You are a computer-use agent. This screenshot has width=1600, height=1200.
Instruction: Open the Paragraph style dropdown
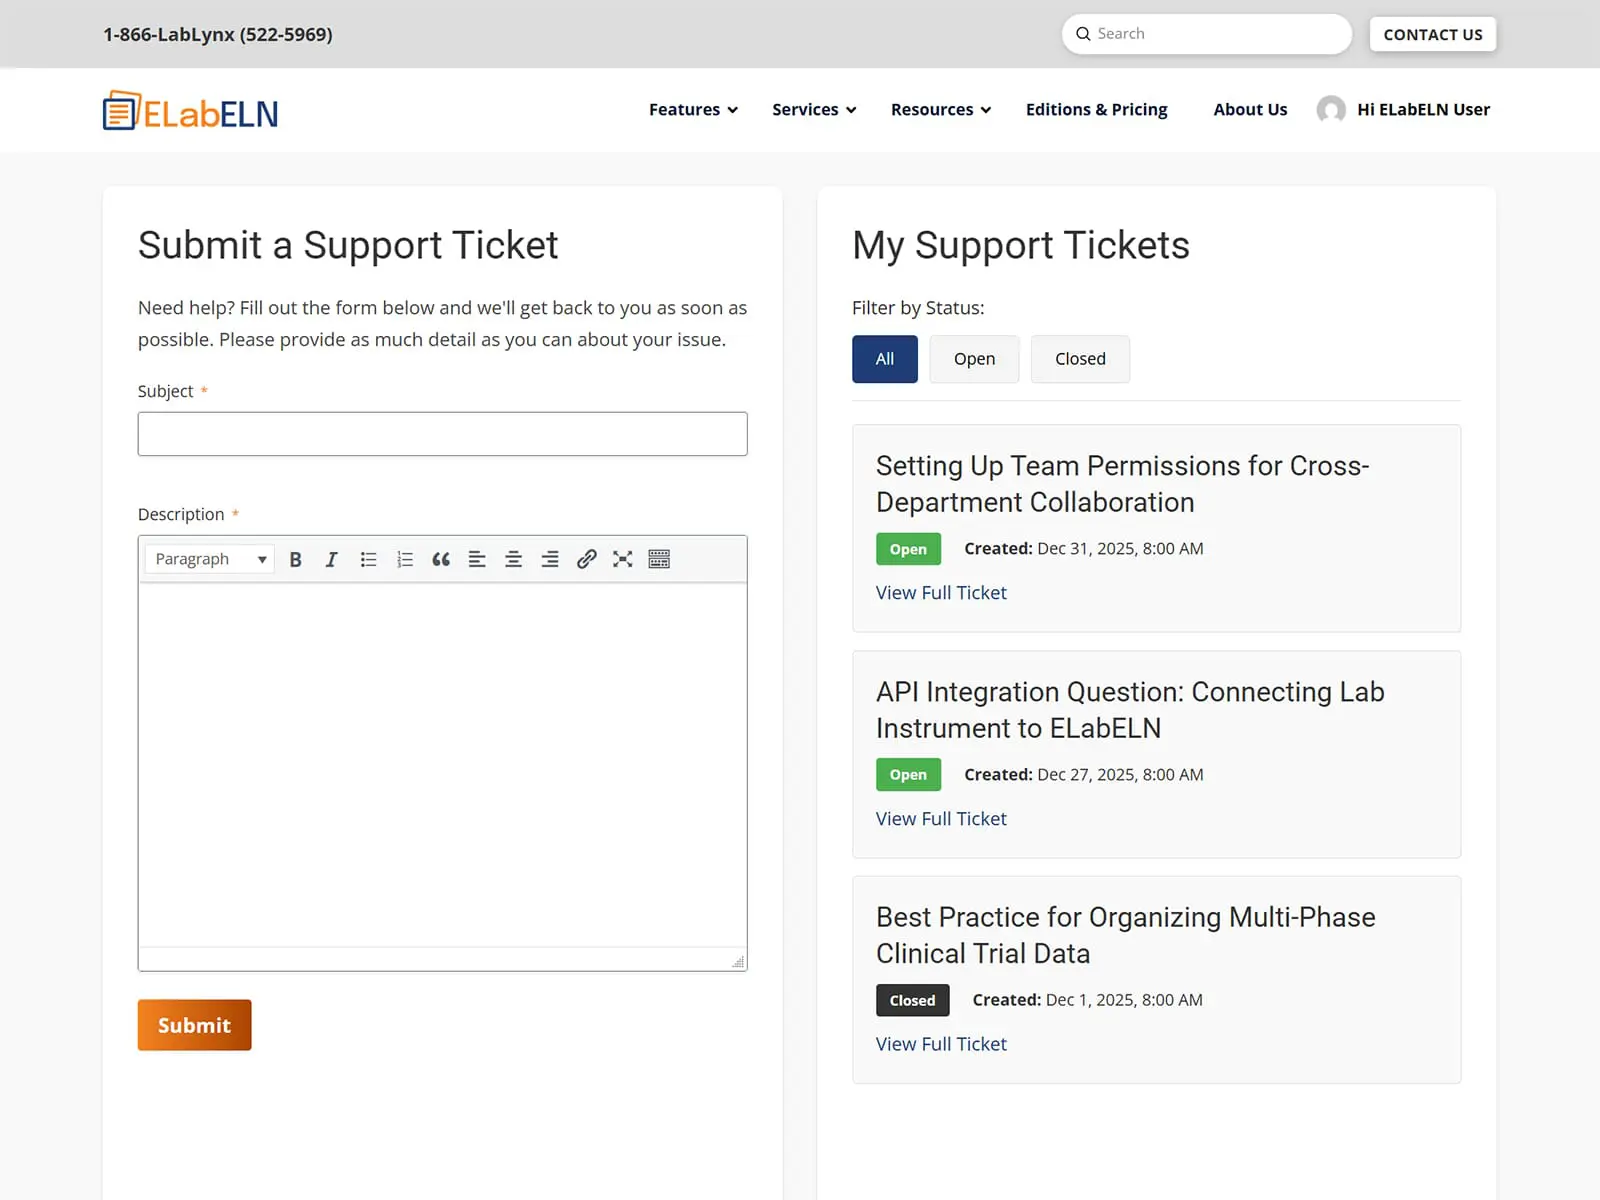208,559
